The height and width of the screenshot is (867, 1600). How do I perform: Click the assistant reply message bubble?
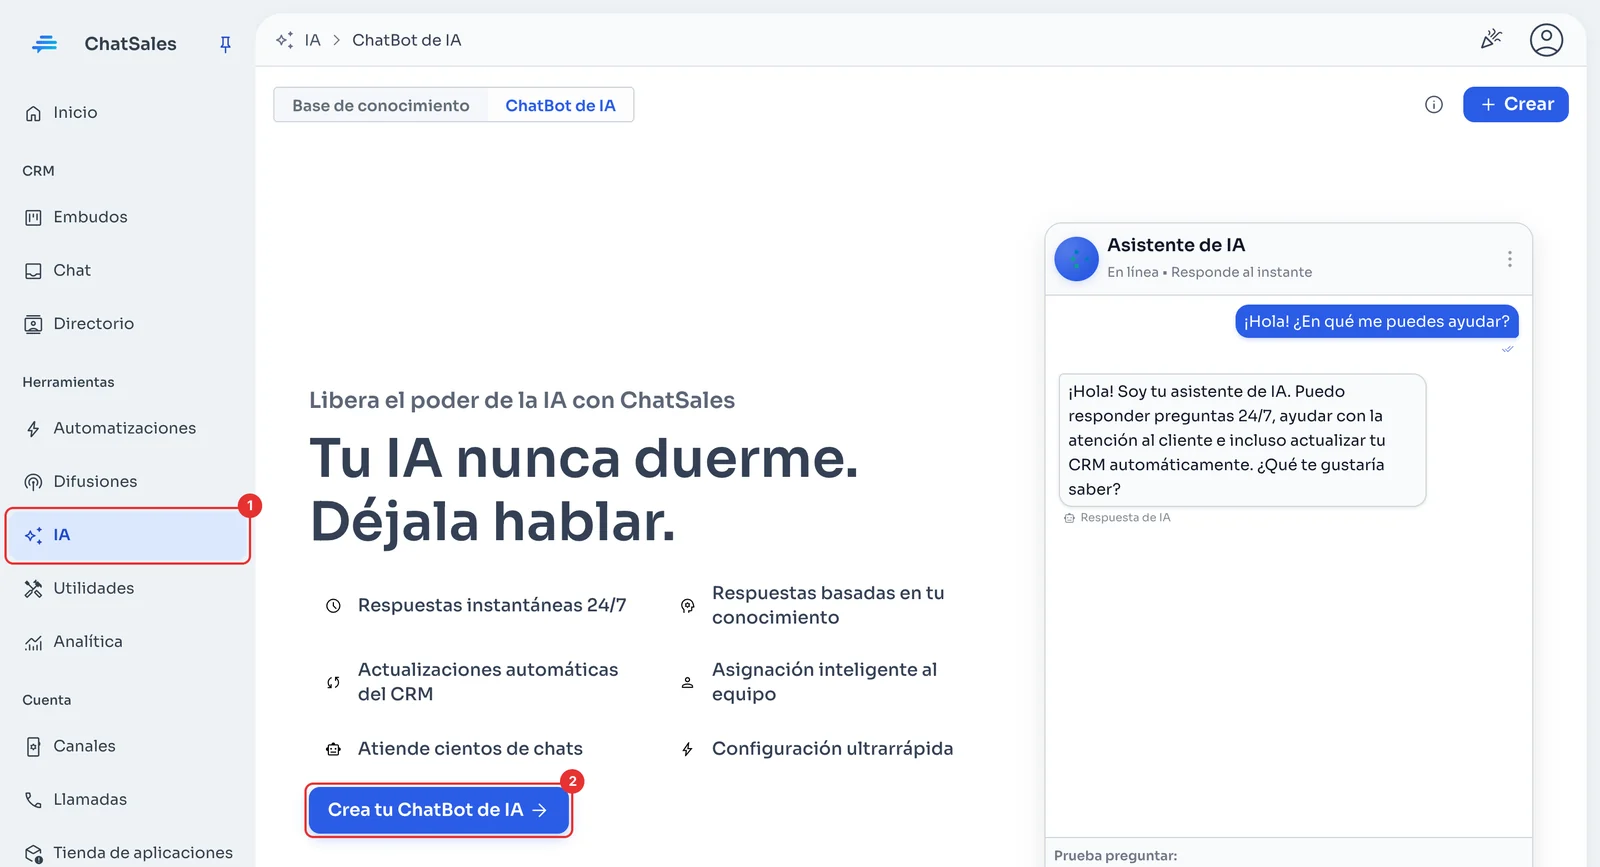point(1242,440)
